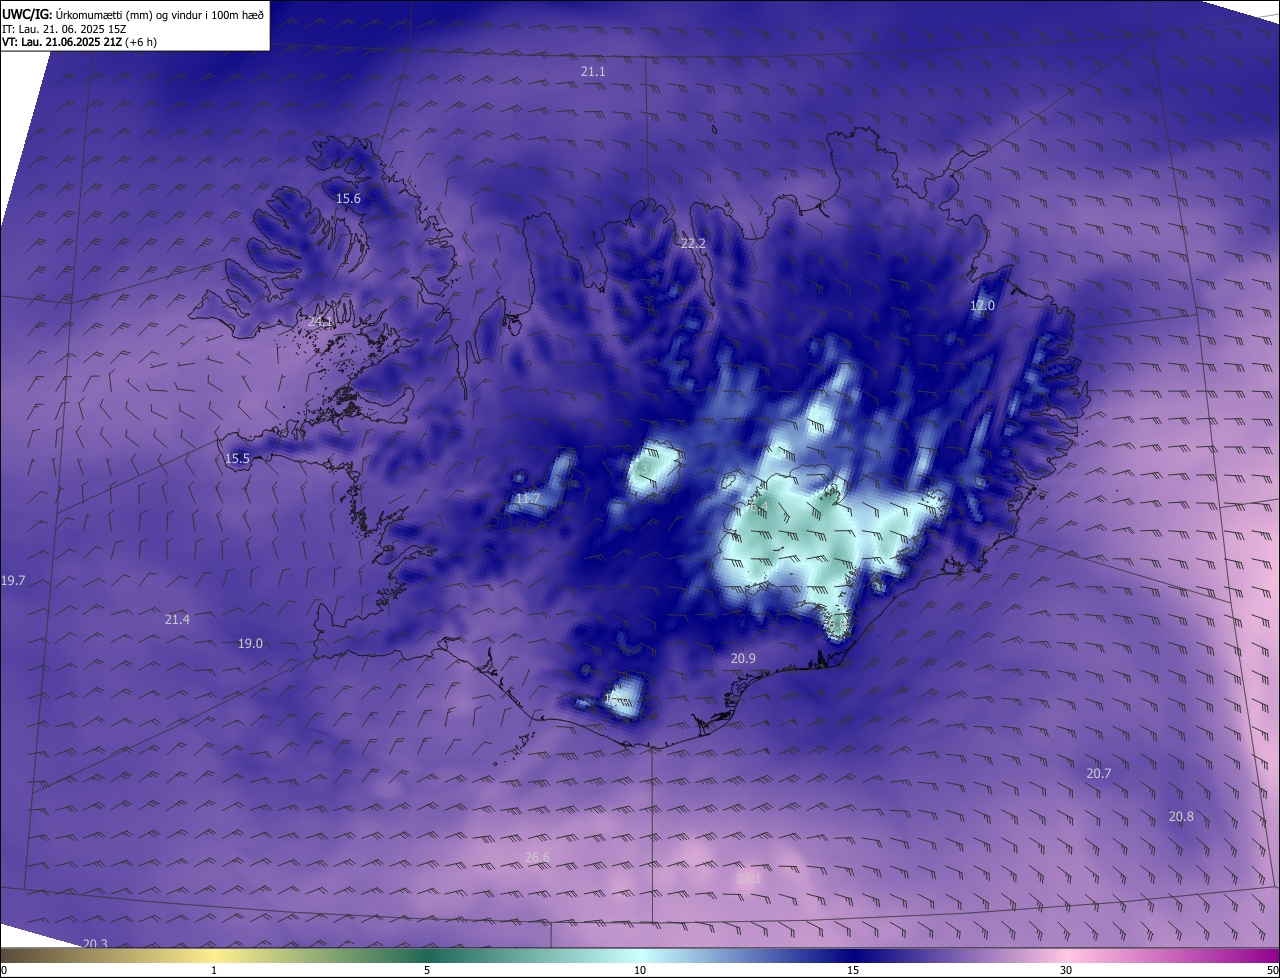Select the 15.5 value off the west peninsula
The image size is (1280, 978).
point(237,459)
